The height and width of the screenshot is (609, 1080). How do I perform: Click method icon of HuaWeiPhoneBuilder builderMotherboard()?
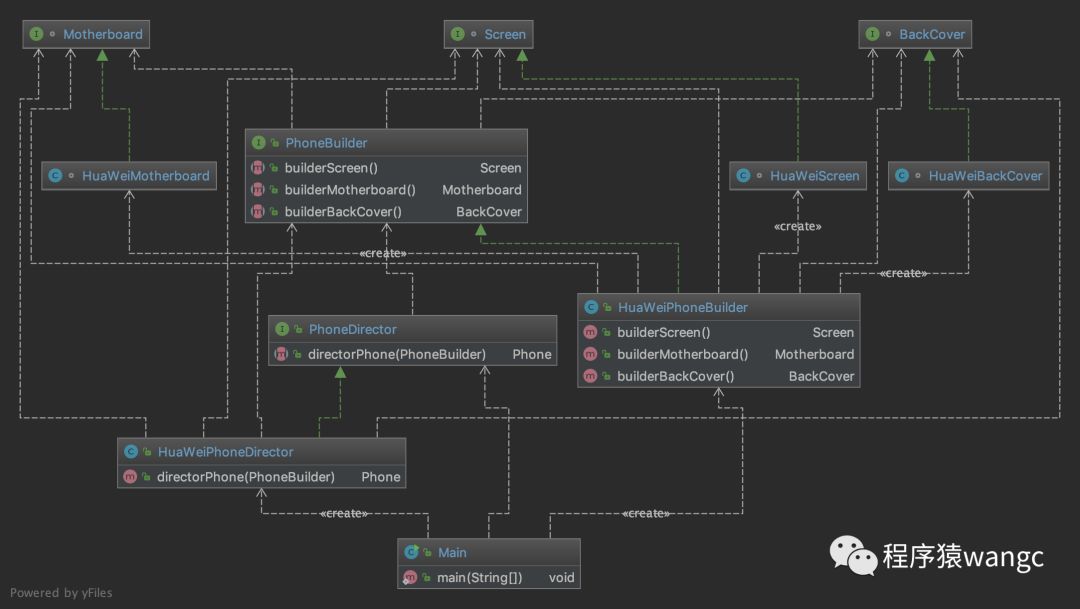590,354
